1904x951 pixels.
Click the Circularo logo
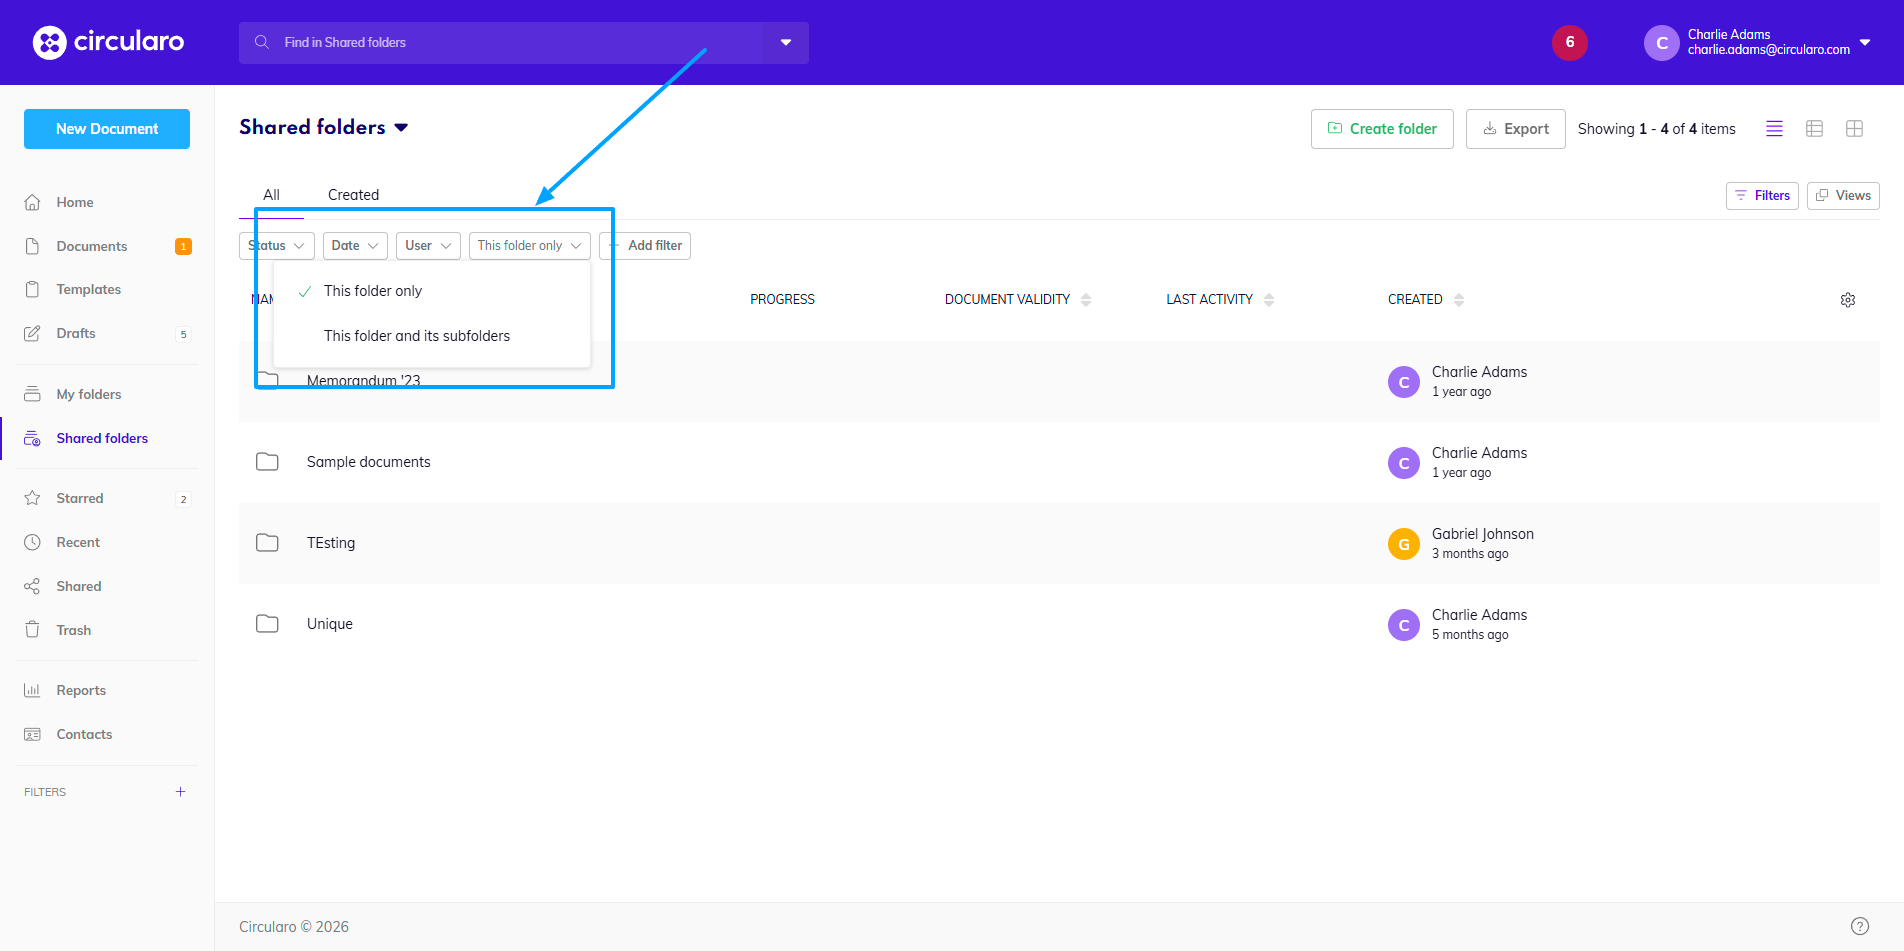[x=108, y=42]
